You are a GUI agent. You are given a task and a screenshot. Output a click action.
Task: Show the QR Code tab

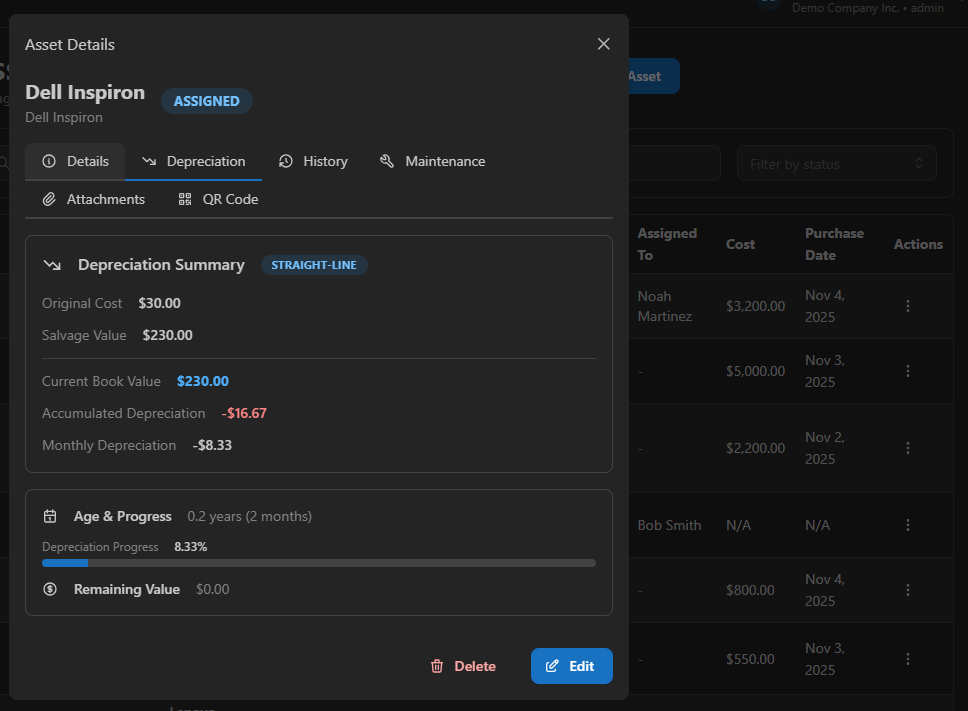(x=218, y=199)
